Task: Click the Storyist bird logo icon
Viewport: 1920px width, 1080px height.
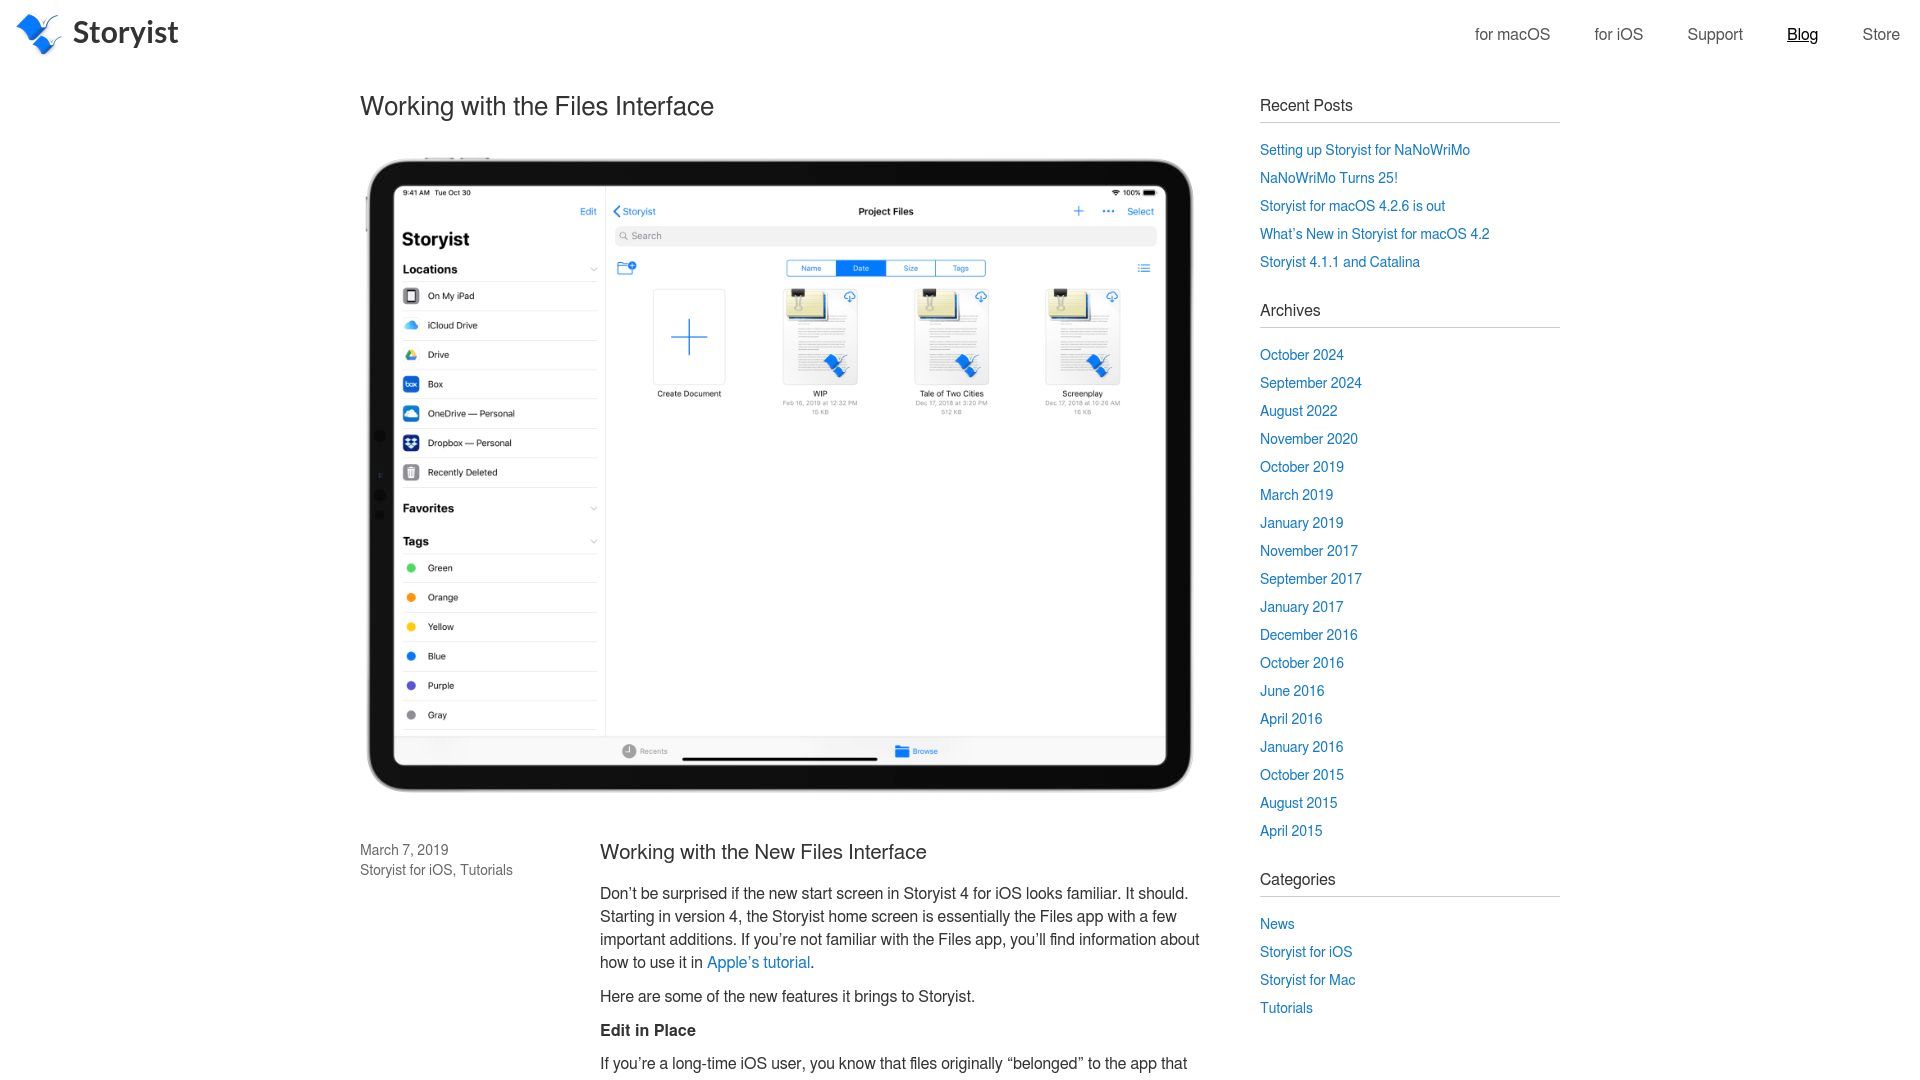Action: pos(38,34)
